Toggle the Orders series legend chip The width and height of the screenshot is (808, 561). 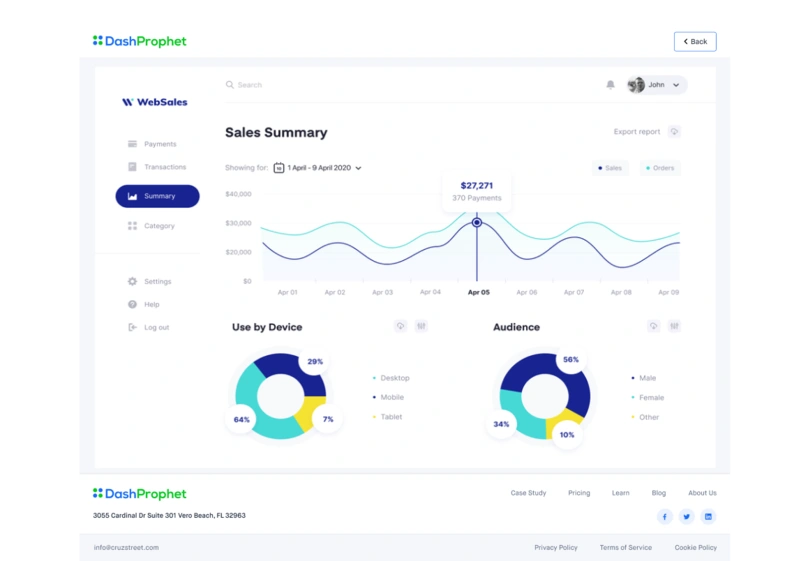click(660, 168)
